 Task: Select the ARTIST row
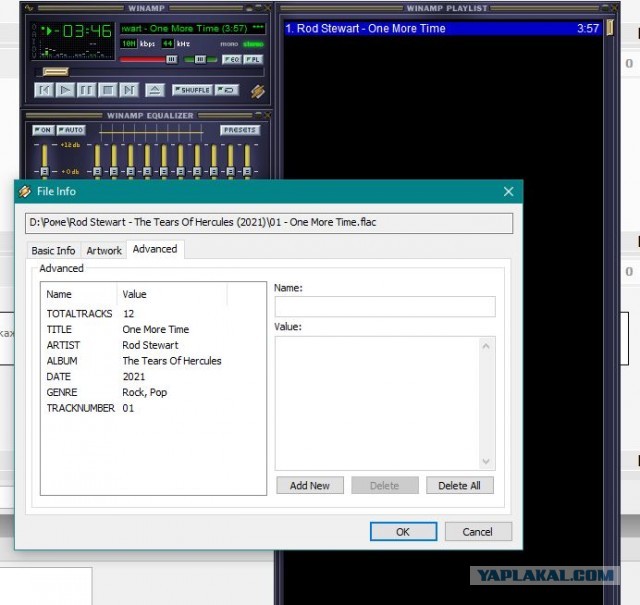pos(153,345)
